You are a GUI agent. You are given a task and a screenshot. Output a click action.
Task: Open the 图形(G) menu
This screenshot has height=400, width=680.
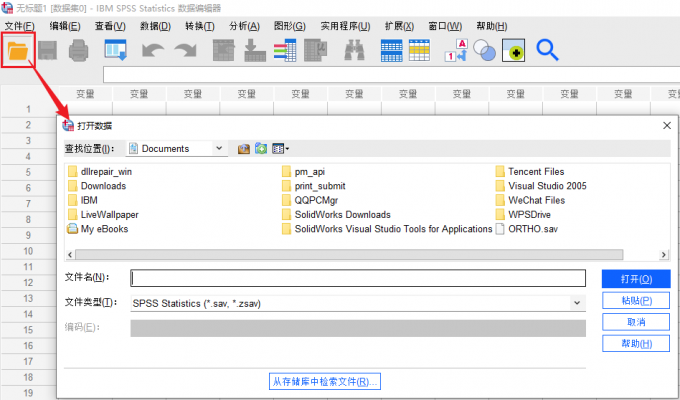[x=290, y=26]
